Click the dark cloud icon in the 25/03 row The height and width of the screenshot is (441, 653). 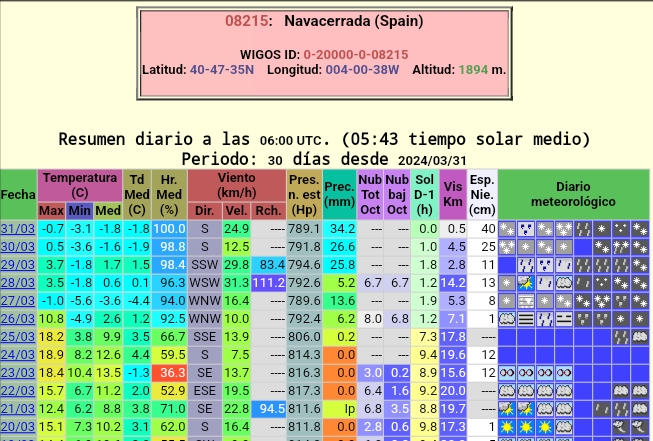point(640,337)
